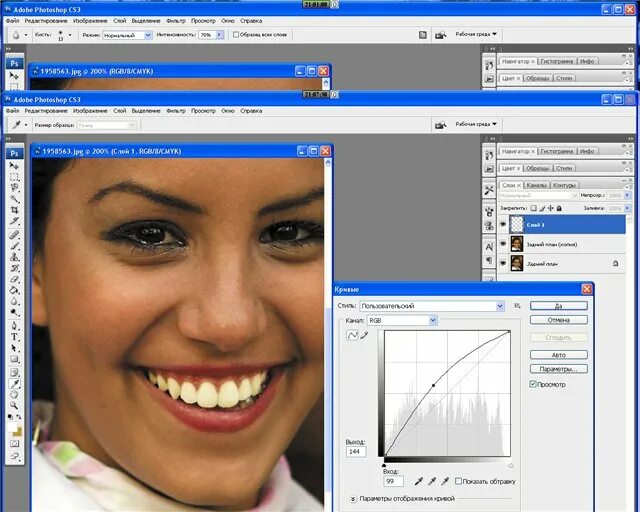The height and width of the screenshot is (512, 640).
Task: Open Изображение menu in front window
Action: click(90, 111)
